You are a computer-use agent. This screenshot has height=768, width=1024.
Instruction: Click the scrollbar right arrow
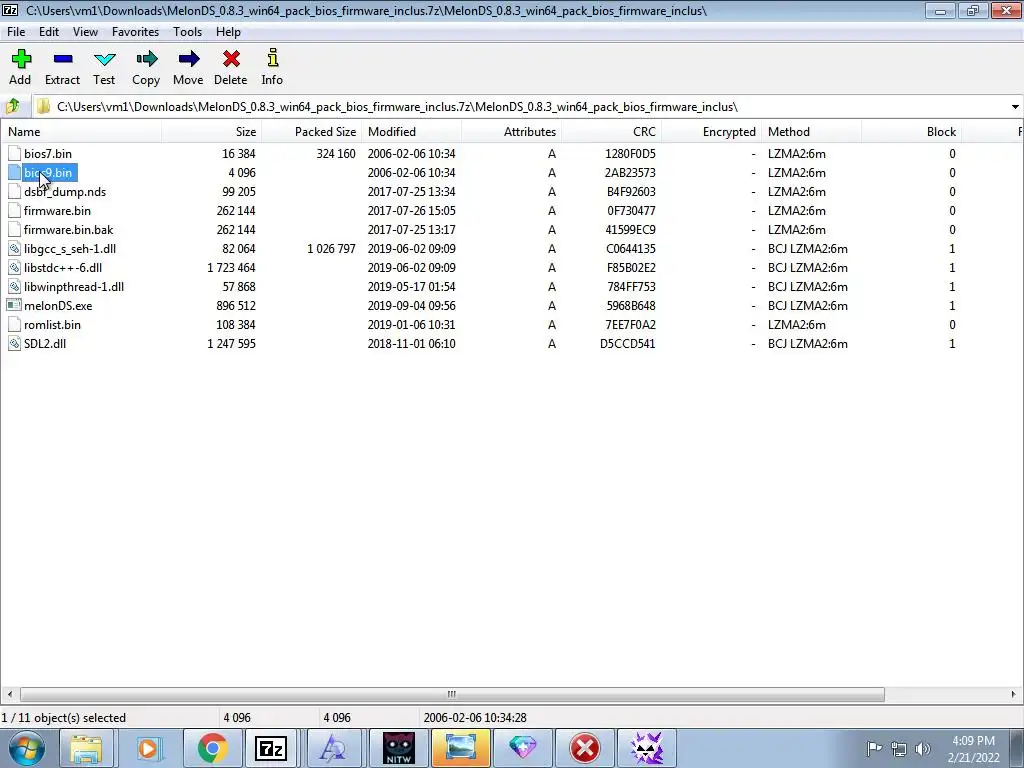pyautogui.click(x=1014, y=694)
